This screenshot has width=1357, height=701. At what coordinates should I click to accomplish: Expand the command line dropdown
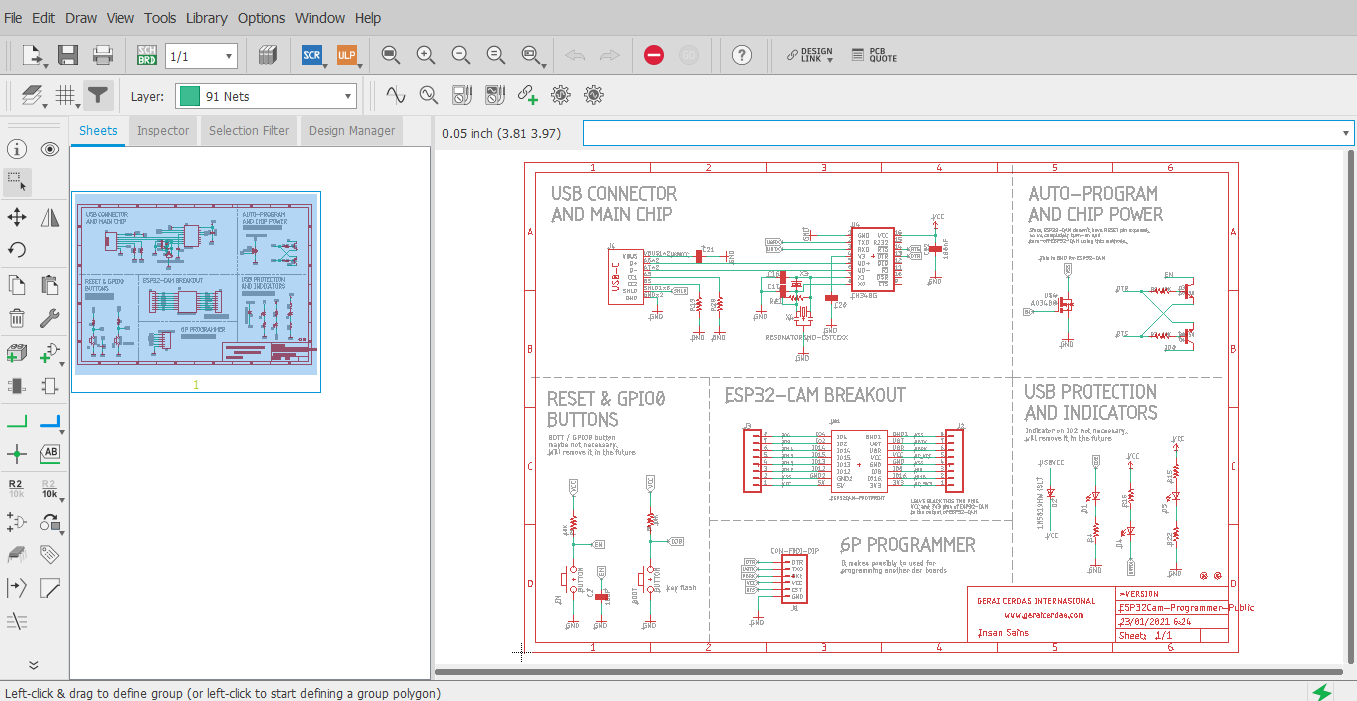click(x=1345, y=132)
